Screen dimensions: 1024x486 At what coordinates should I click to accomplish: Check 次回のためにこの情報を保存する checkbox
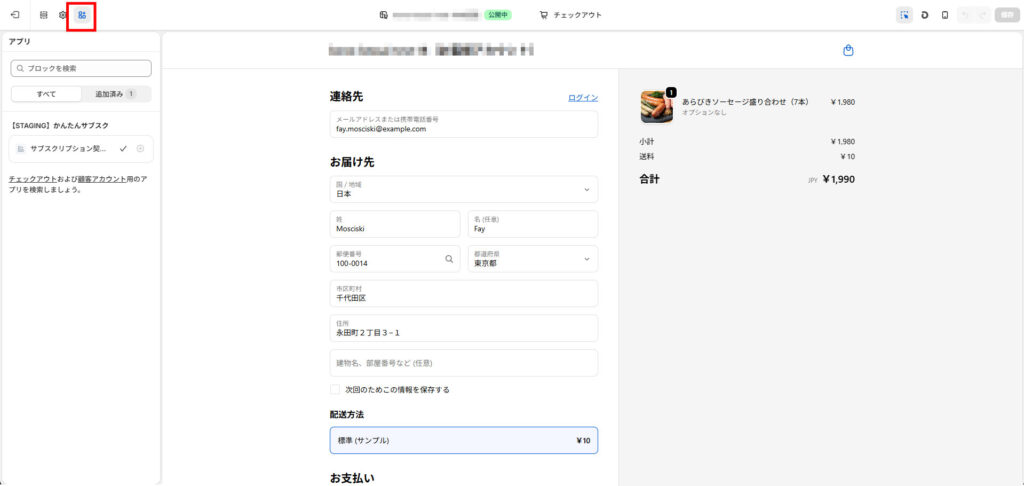click(335, 390)
